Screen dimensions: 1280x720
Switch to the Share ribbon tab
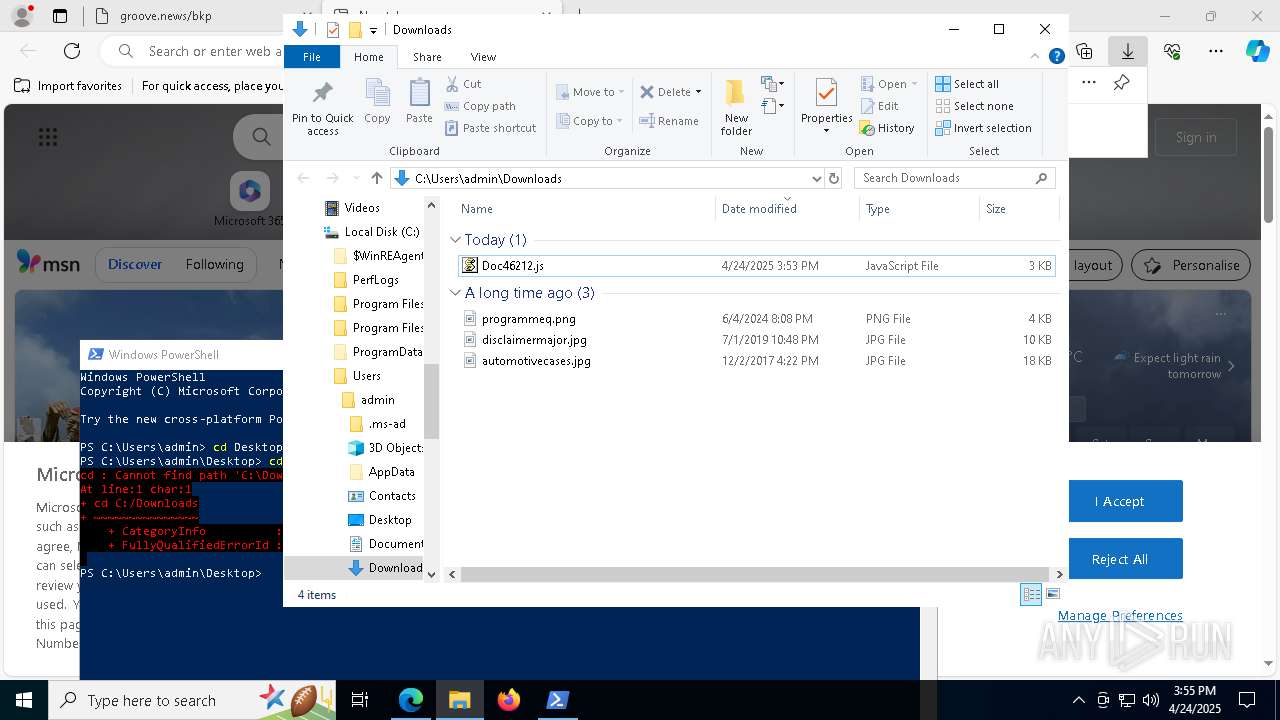click(x=427, y=57)
